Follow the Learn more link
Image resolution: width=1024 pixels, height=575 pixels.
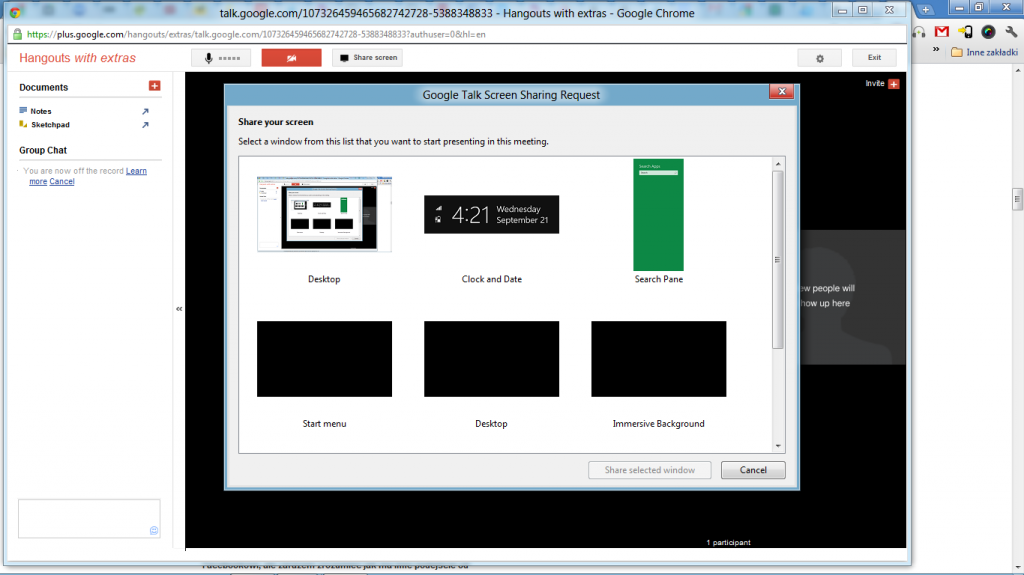(x=136, y=171)
